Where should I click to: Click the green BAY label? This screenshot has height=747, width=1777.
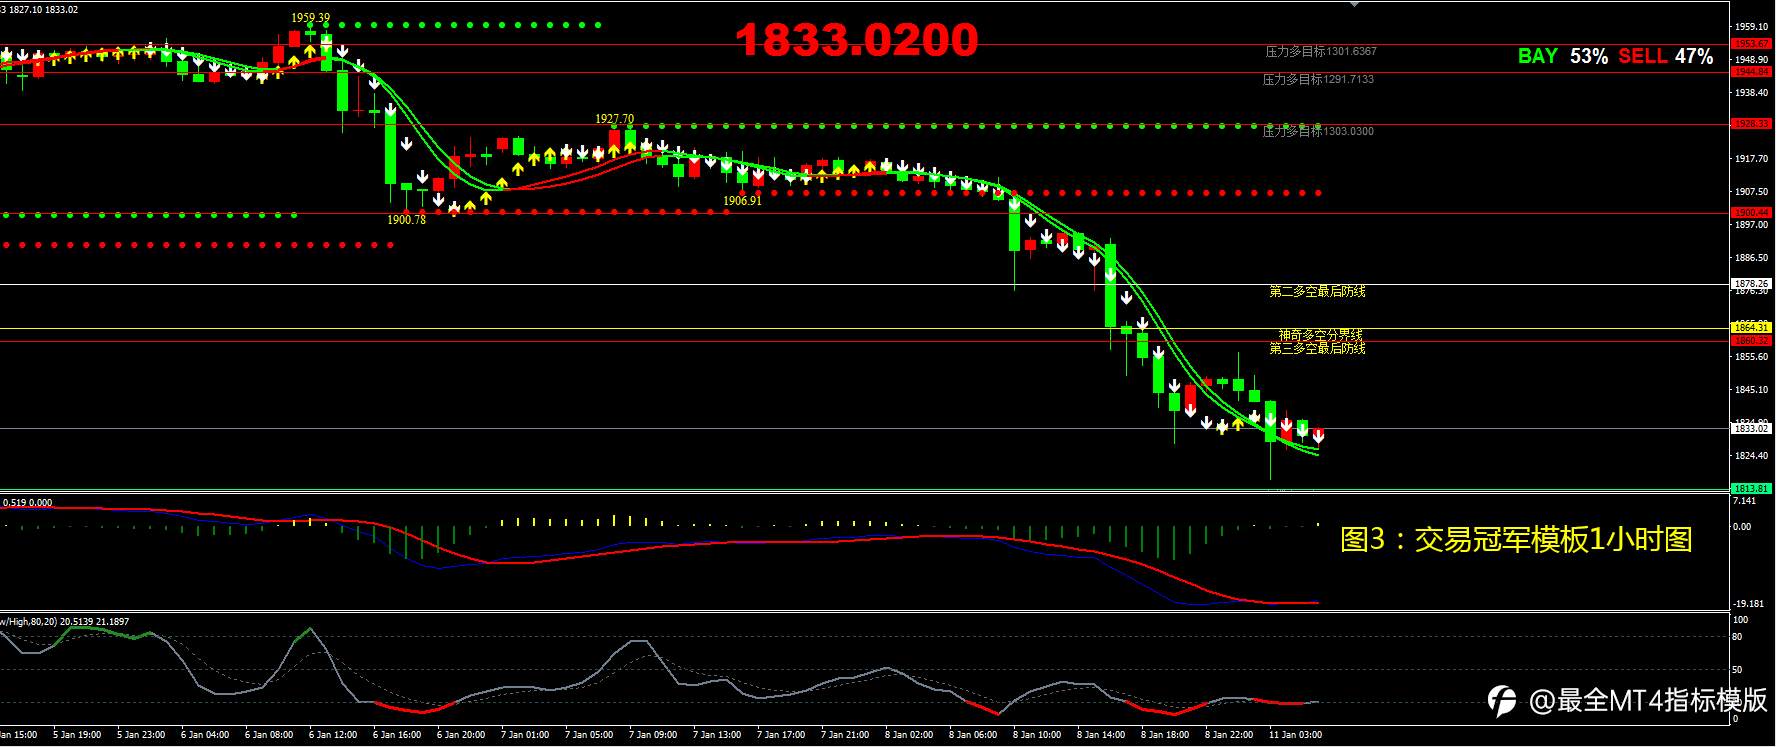[x=1537, y=56]
